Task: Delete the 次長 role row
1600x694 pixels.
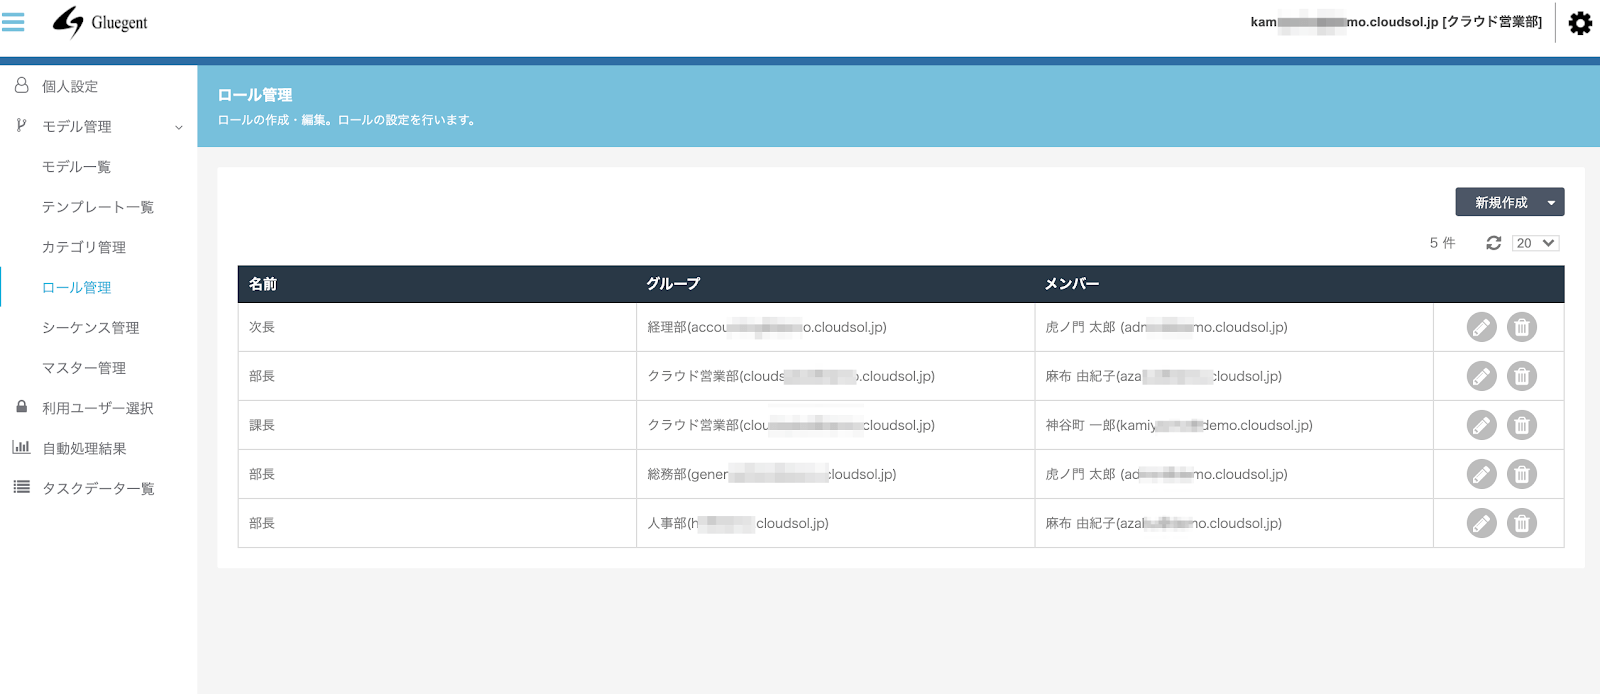Action: (1522, 327)
